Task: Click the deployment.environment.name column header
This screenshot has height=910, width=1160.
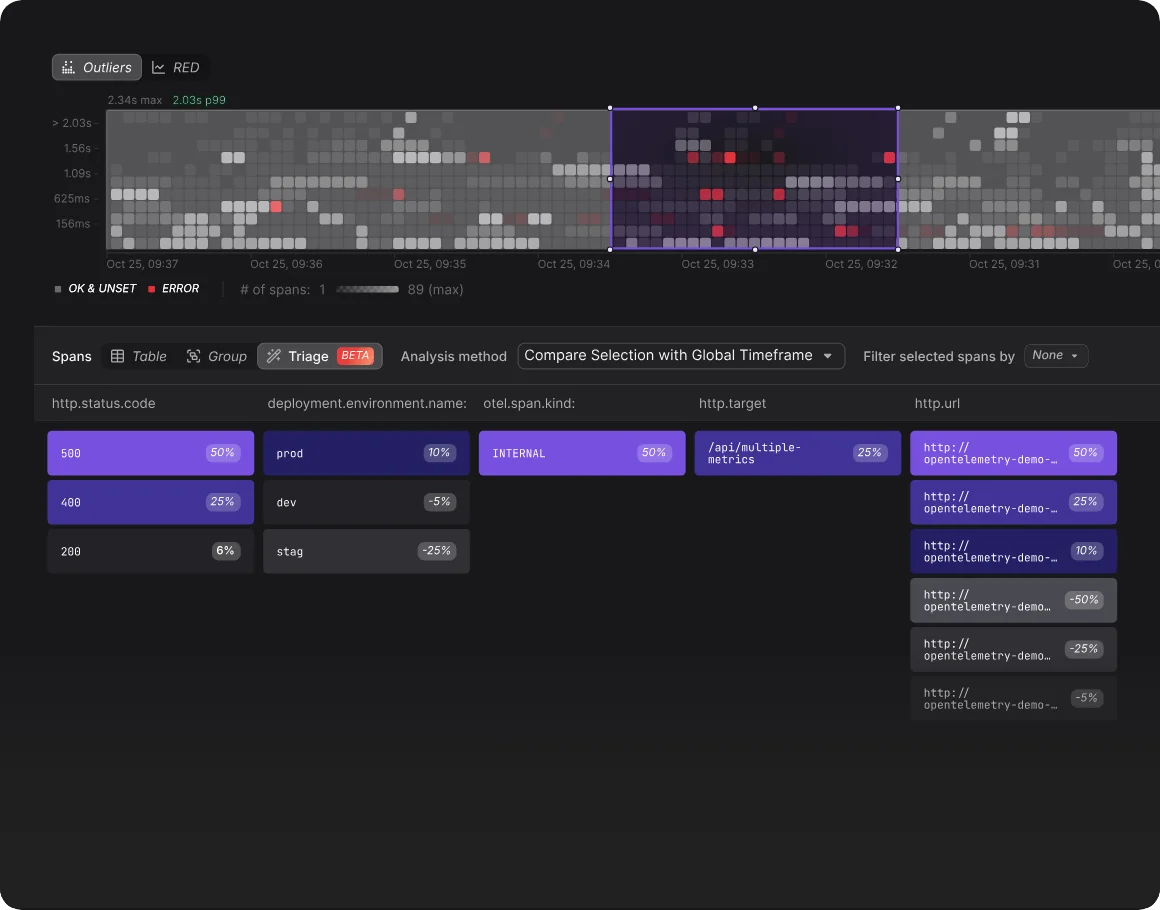Action: click(367, 403)
